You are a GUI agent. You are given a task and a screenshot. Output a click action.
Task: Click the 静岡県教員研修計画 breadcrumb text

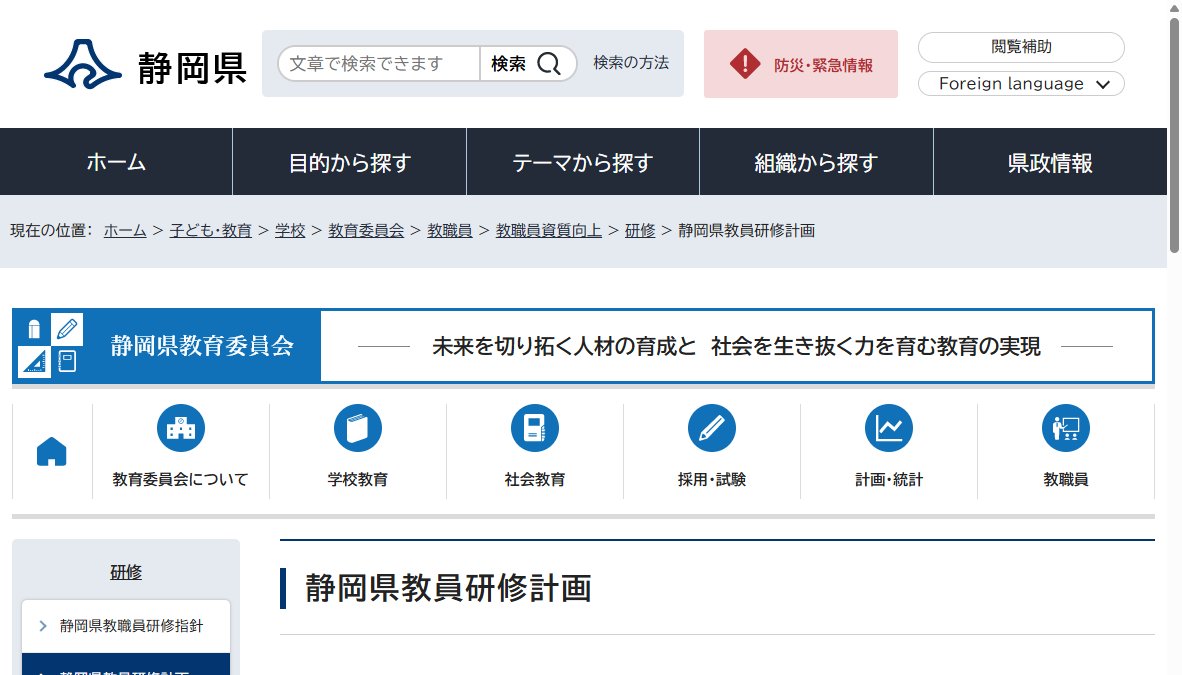pos(746,231)
